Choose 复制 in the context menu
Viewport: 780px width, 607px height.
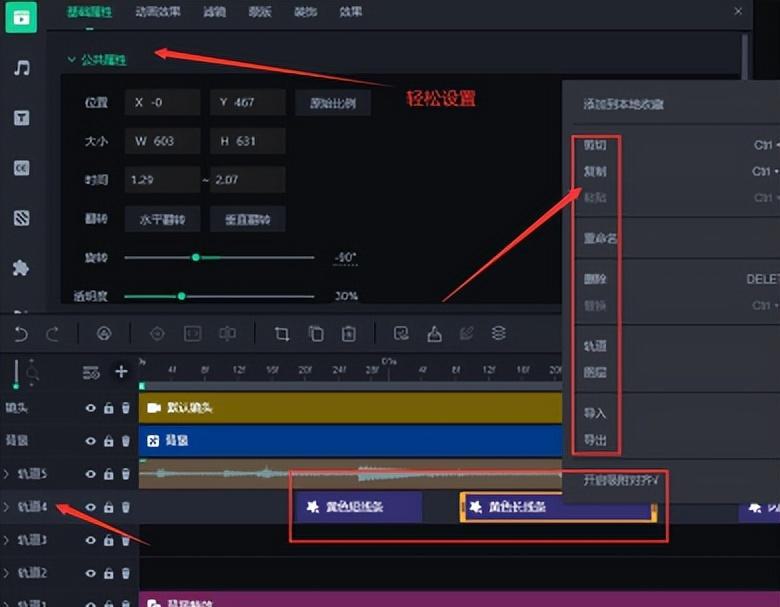(x=595, y=171)
